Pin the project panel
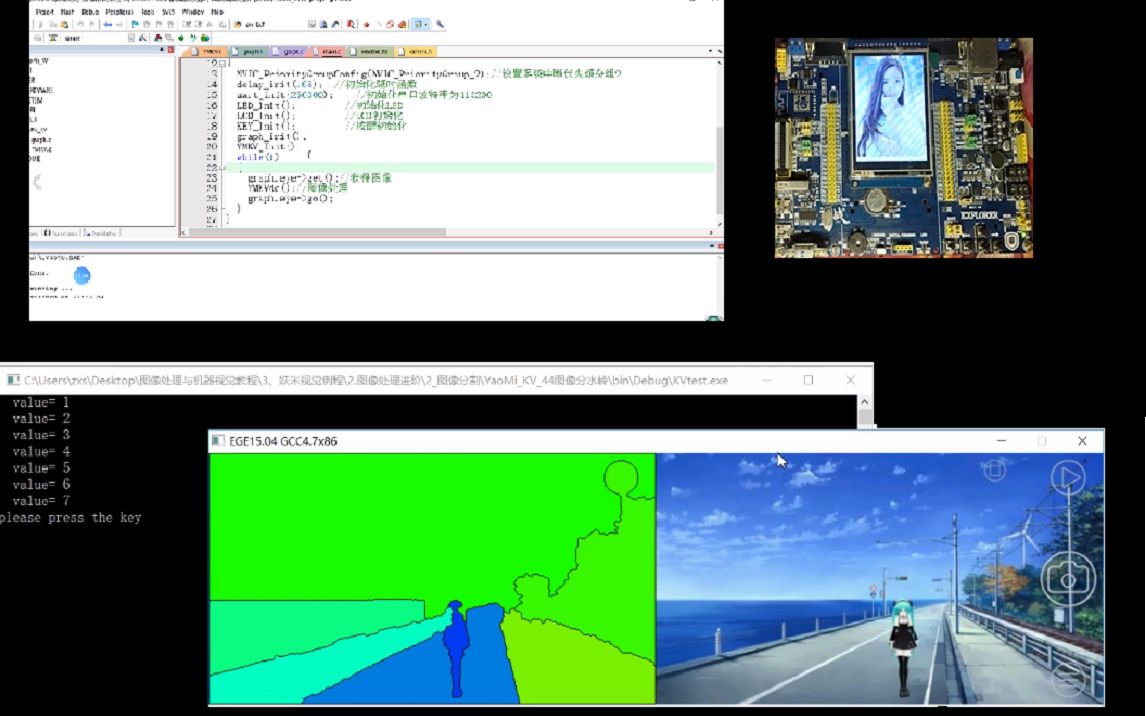The height and width of the screenshot is (716, 1146). pos(162,50)
